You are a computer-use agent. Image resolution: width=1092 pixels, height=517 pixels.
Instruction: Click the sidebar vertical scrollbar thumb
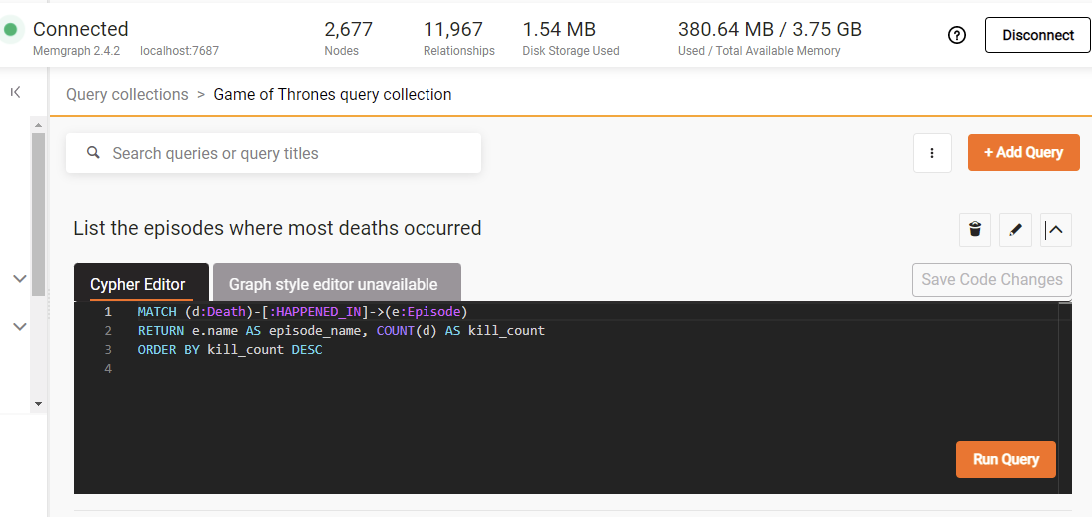tap(38, 213)
